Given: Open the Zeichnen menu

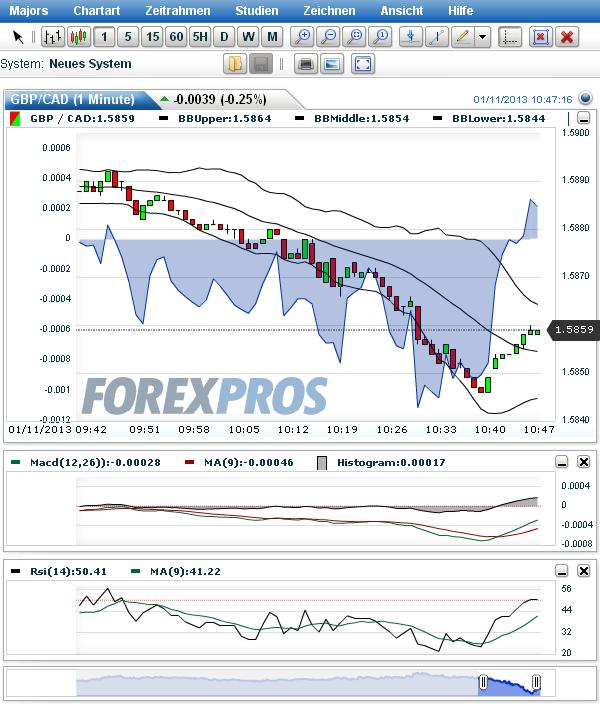Looking at the screenshot, I should (x=329, y=11).
